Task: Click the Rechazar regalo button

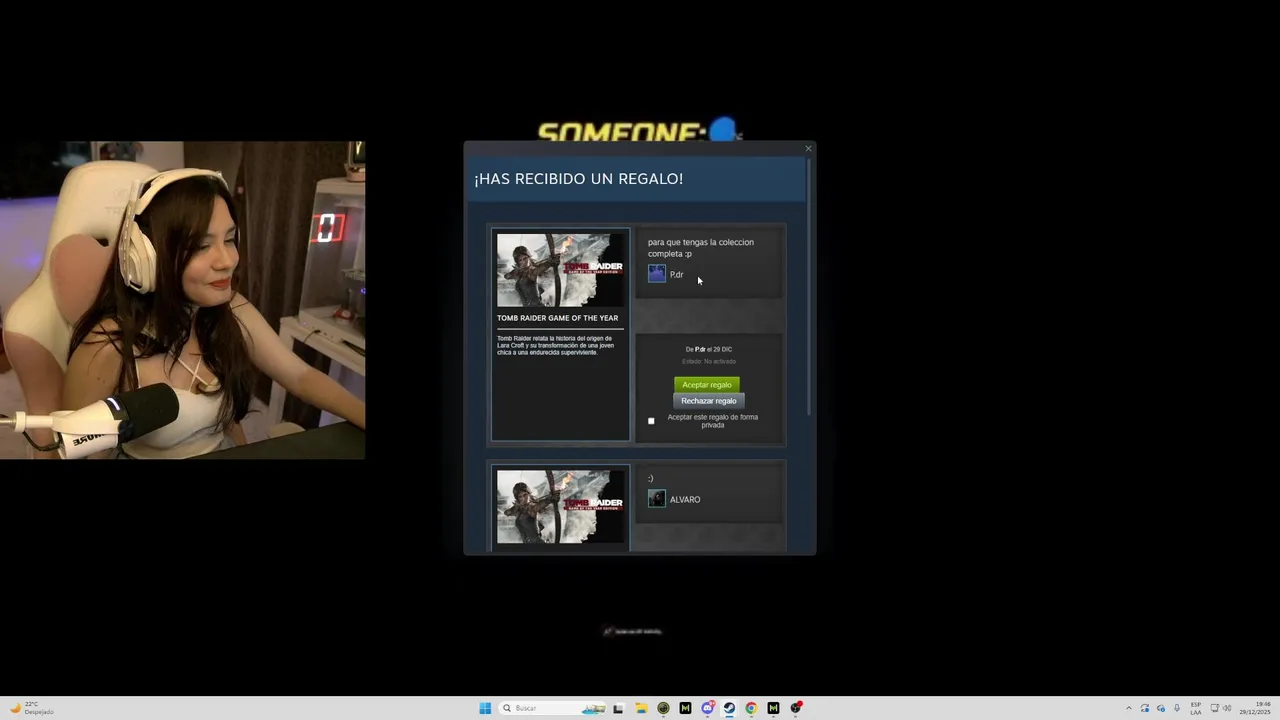Action: click(x=708, y=401)
